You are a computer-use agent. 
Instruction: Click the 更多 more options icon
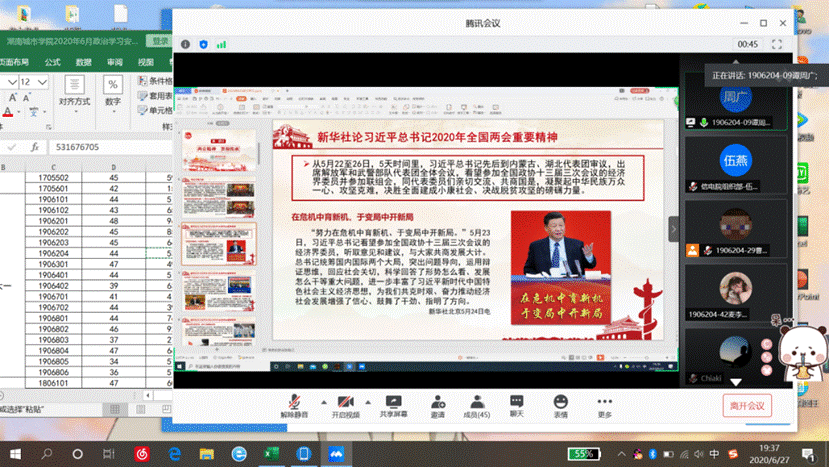click(604, 400)
